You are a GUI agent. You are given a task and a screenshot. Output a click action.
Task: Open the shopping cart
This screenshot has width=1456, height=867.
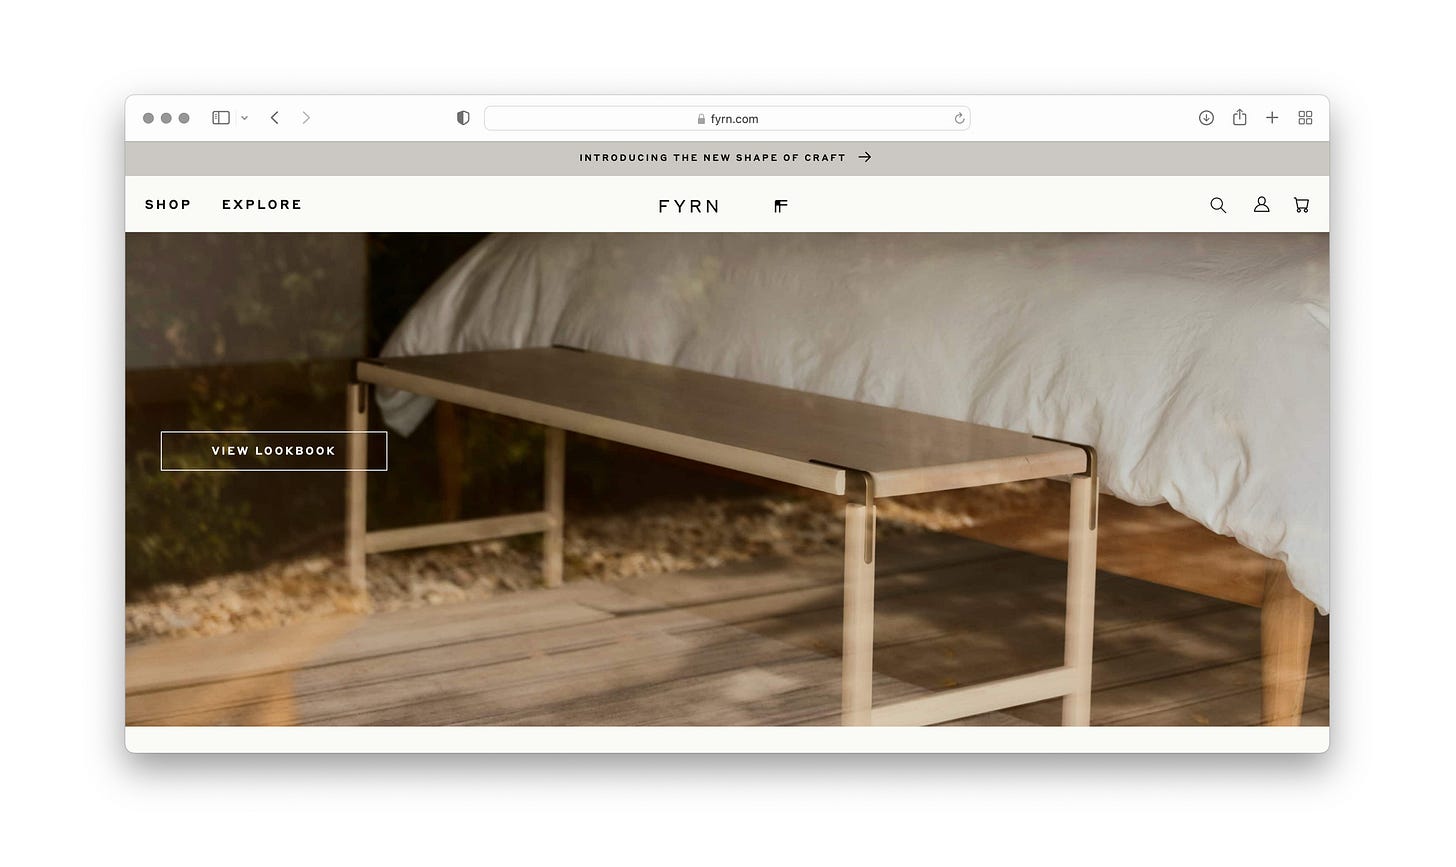click(x=1301, y=205)
